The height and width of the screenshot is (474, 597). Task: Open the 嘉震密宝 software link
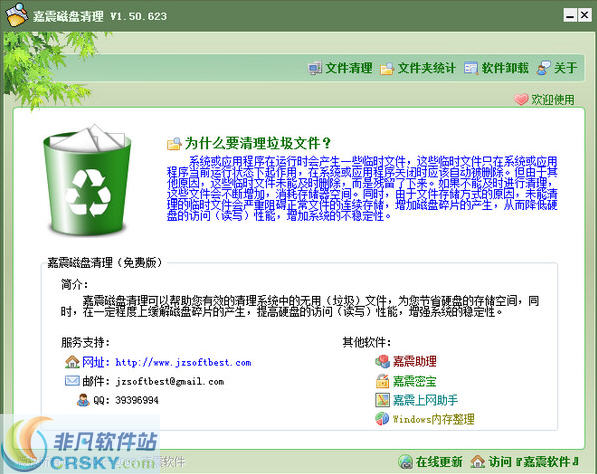(415, 381)
